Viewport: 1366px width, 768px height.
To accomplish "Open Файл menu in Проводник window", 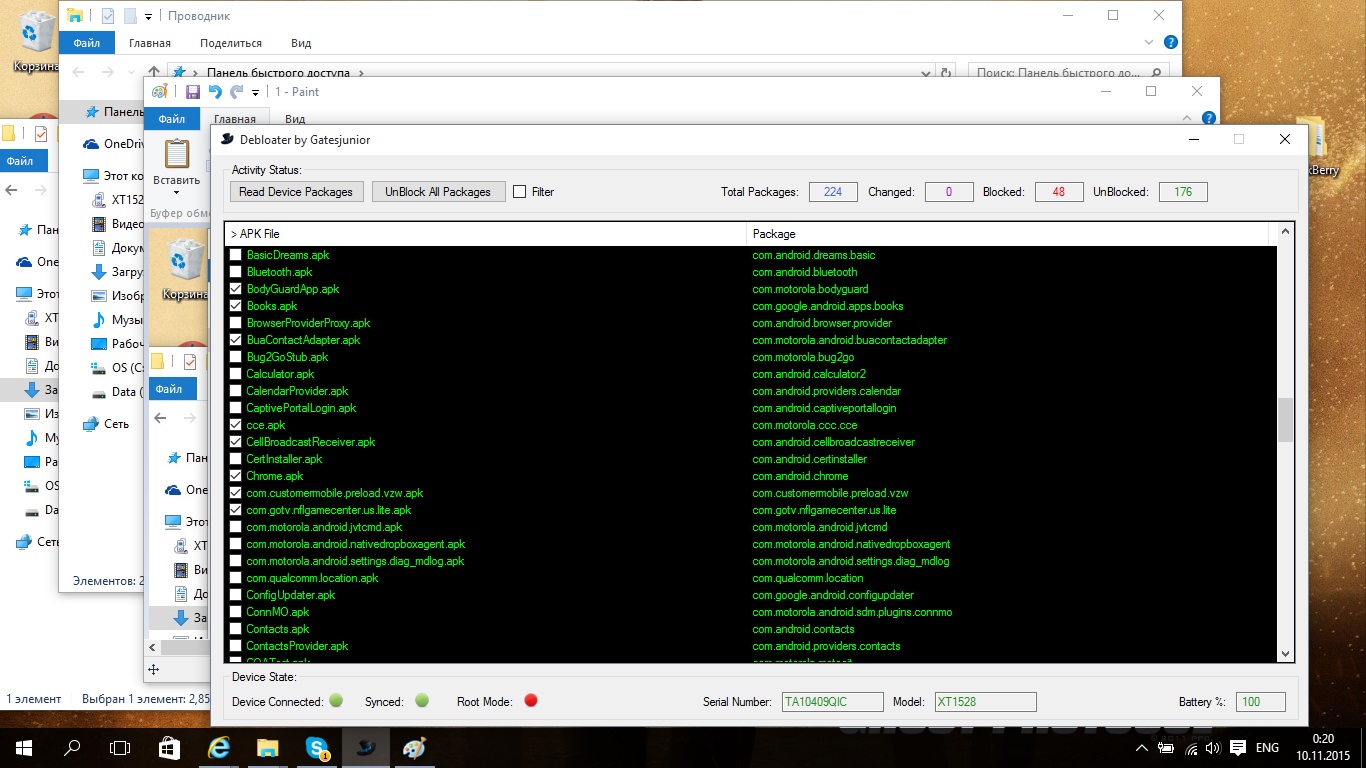I will coord(86,43).
